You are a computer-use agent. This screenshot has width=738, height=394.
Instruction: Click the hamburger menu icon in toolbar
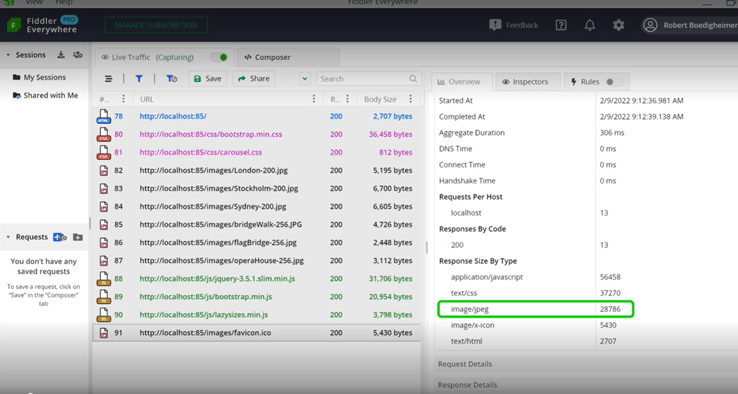pyautogui.click(x=108, y=79)
